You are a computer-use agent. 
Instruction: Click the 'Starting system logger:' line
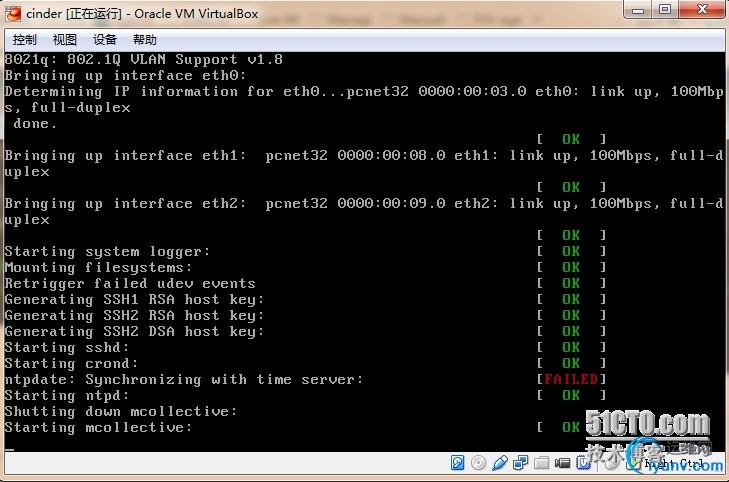(107, 251)
